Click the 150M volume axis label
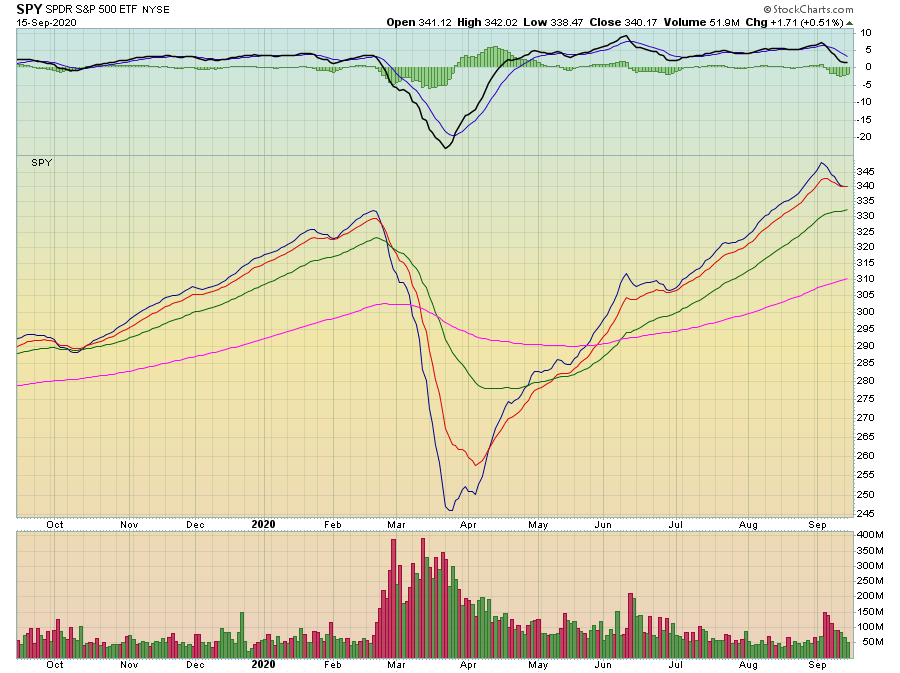The height and width of the screenshot is (673, 900). 870,612
